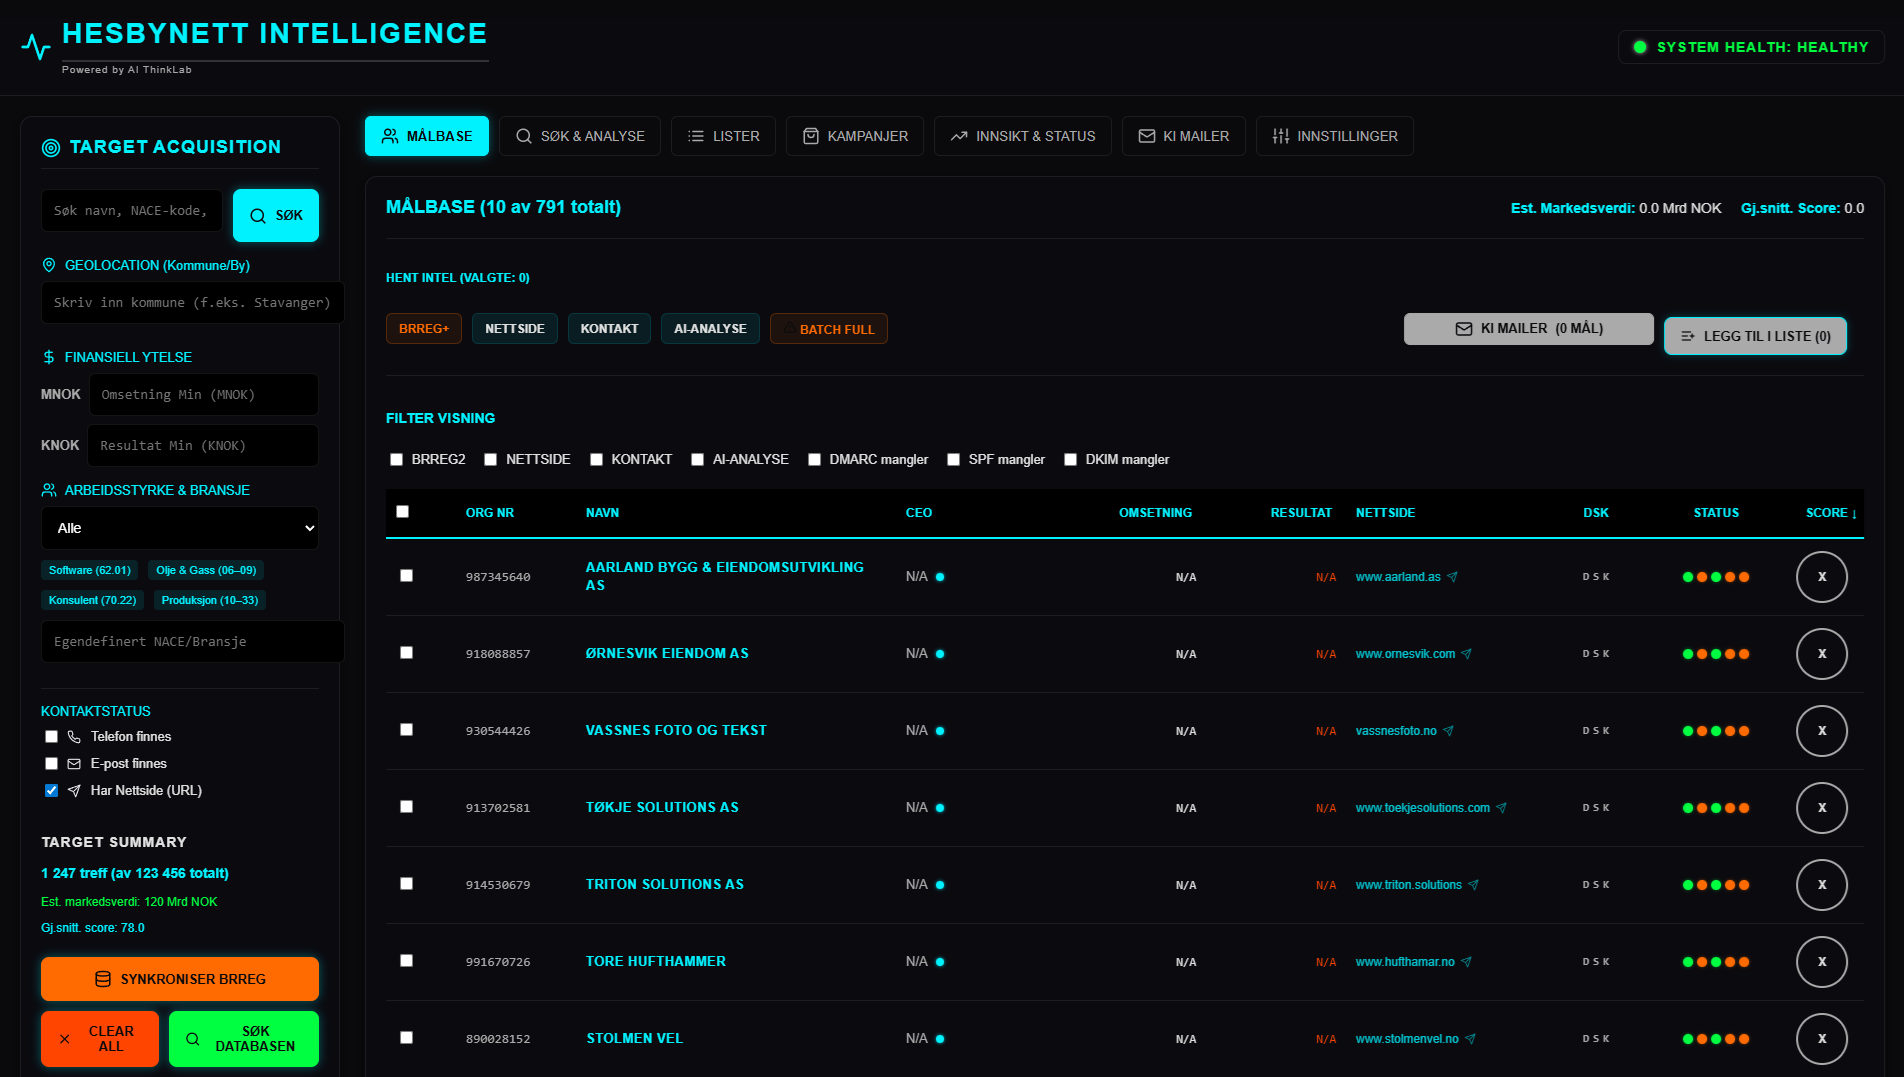The image size is (1904, 1077).
Task: Click the X remove icon for Triton Solutions AS
Action: [1821, 885]
